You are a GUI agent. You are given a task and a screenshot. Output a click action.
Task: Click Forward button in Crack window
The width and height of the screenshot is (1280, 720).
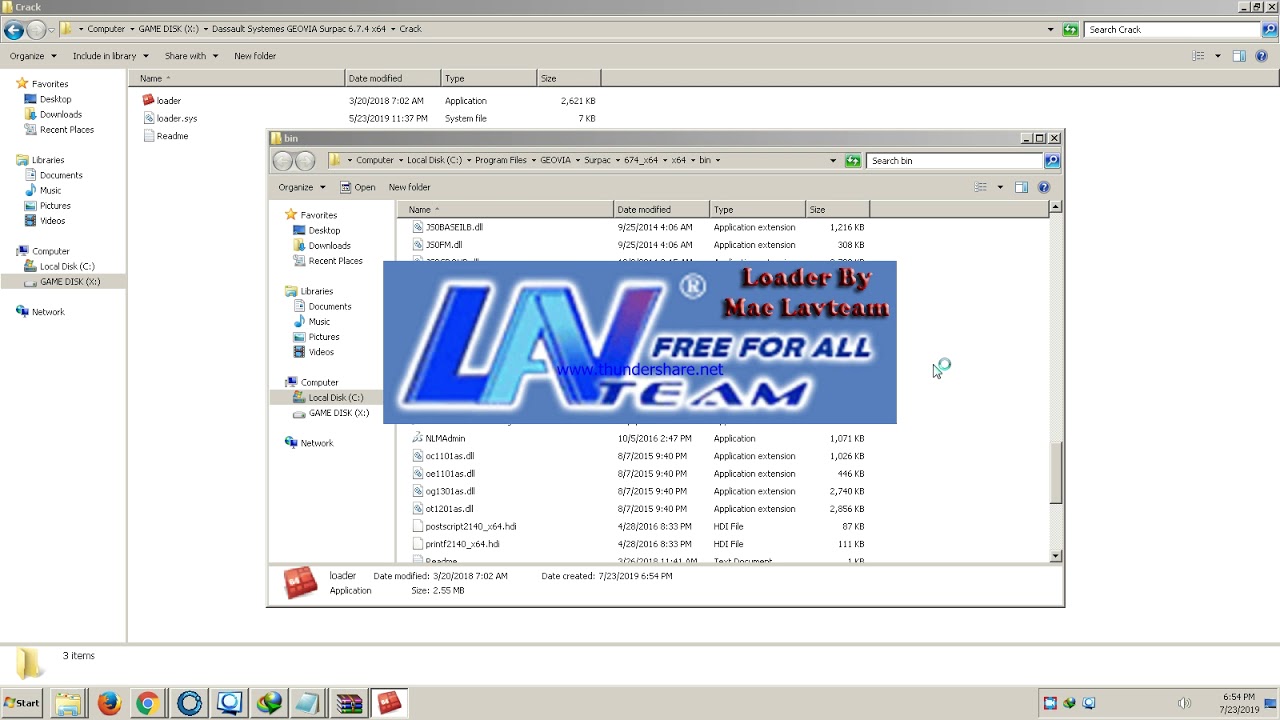[37, 30]
